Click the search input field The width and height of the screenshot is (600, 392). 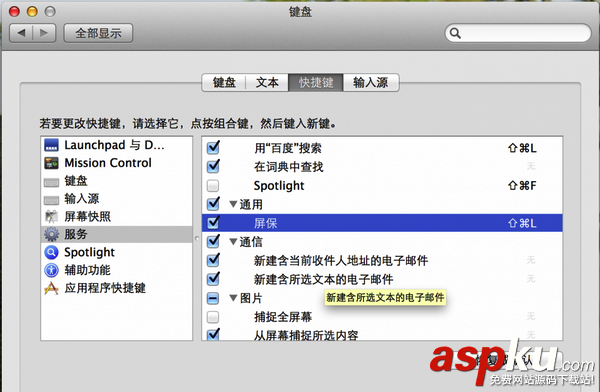pyautogui.click(x=518, y=33)
